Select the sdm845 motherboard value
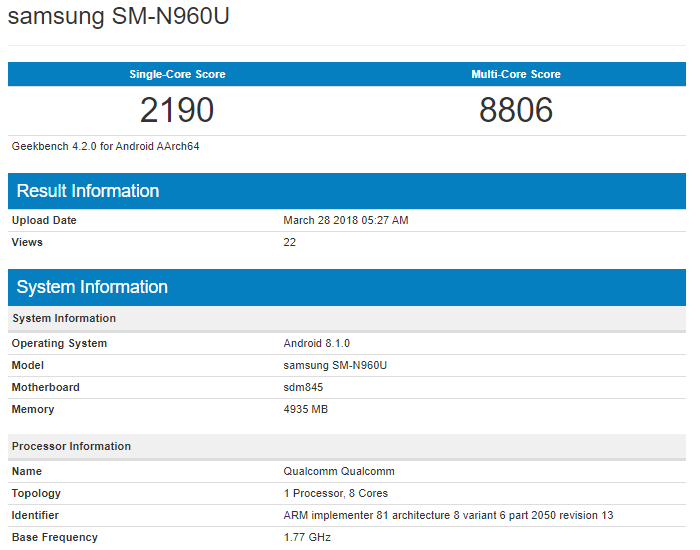The image size is (700, 550). (x=305, y=387)
